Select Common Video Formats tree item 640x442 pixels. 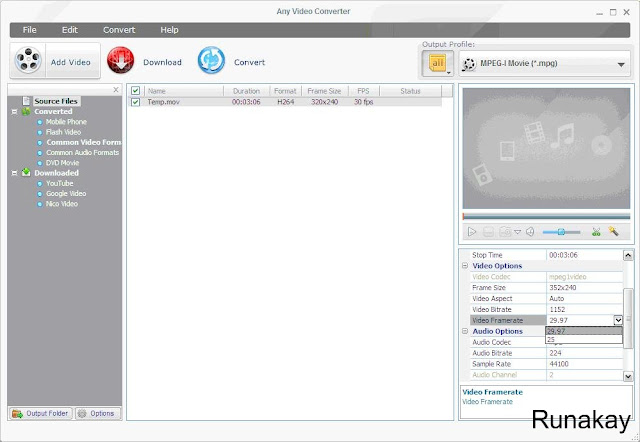(x=84, y=142)
